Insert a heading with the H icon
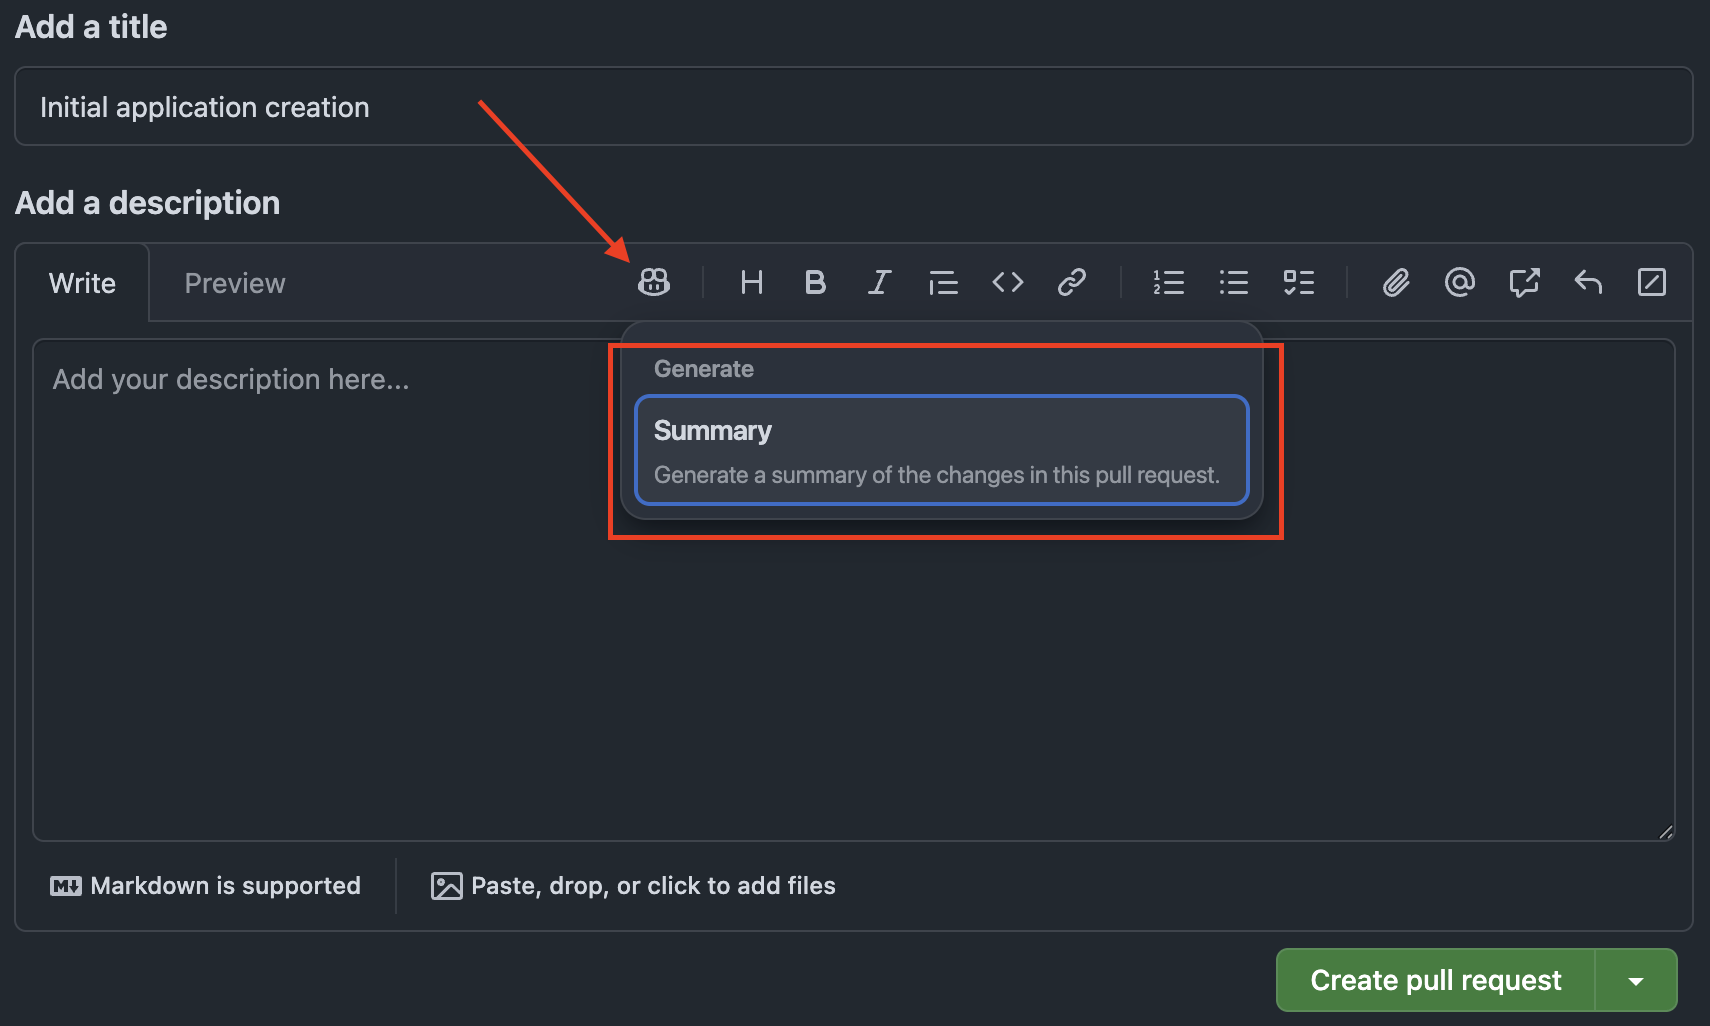Image resolution: width=1710 pixels, height=1026 pixels. click(751, 283)
